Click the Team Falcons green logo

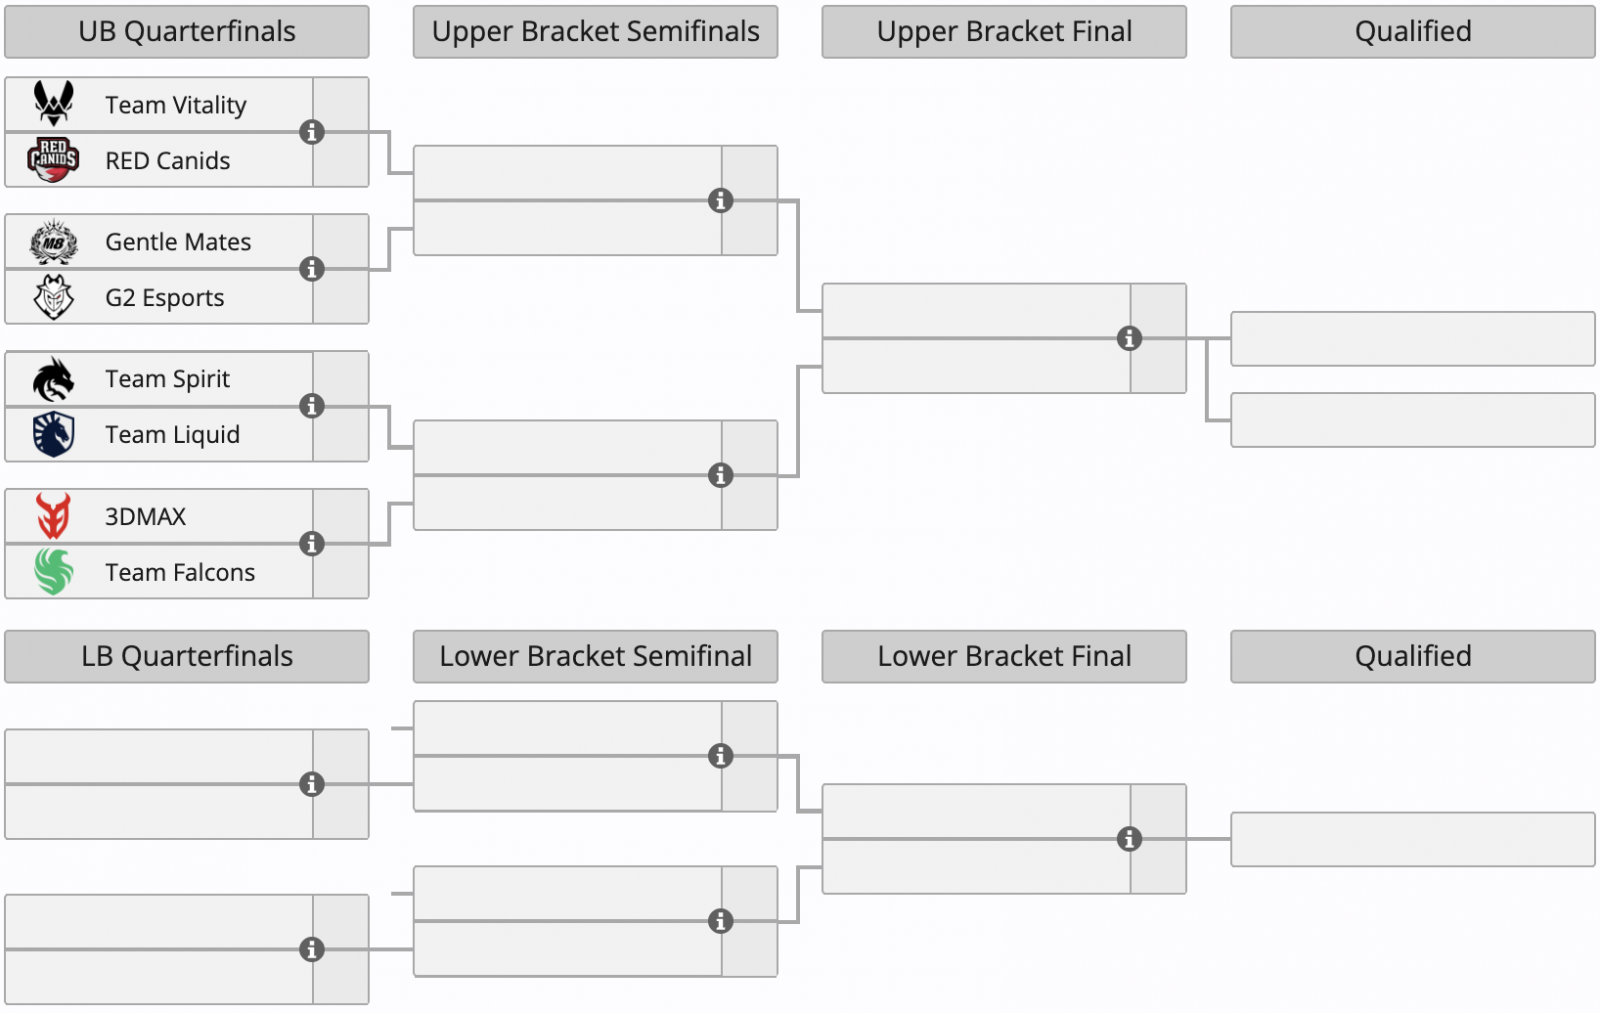click(54, 572)
